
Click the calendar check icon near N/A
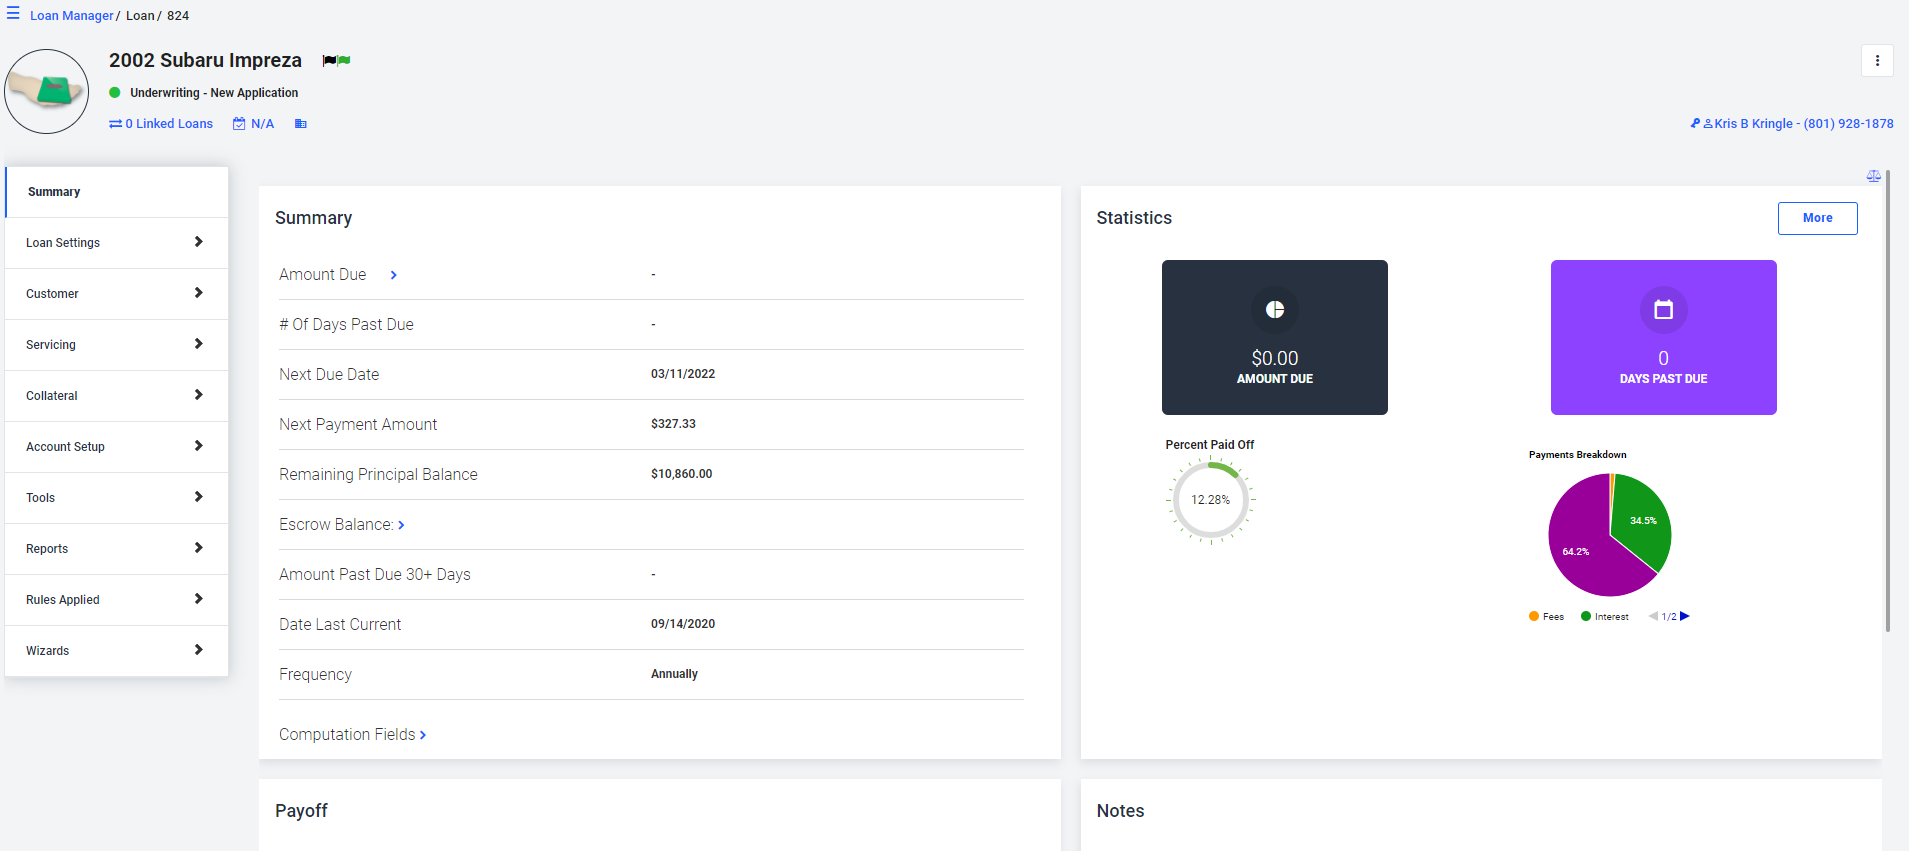click(239, 124)
